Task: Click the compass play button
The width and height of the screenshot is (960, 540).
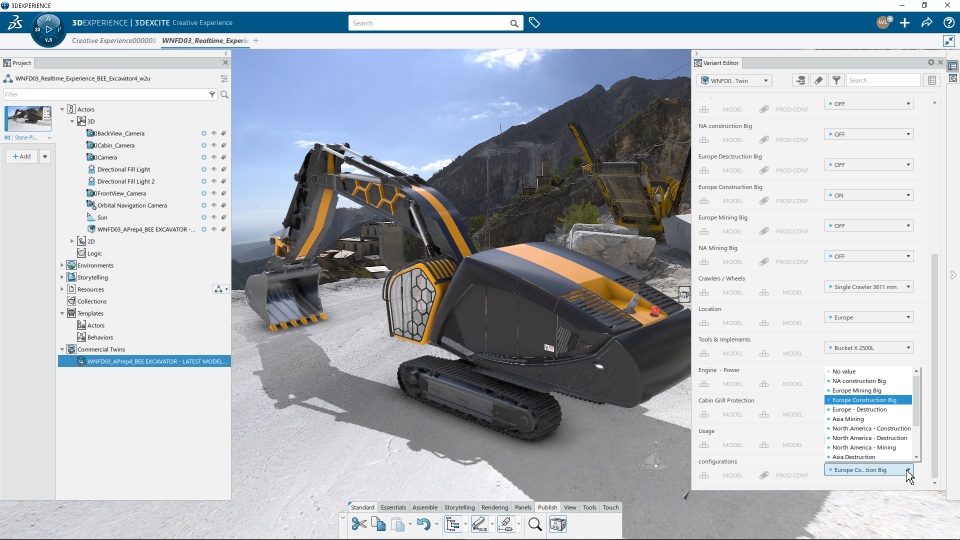Action: tap(49, 29)
